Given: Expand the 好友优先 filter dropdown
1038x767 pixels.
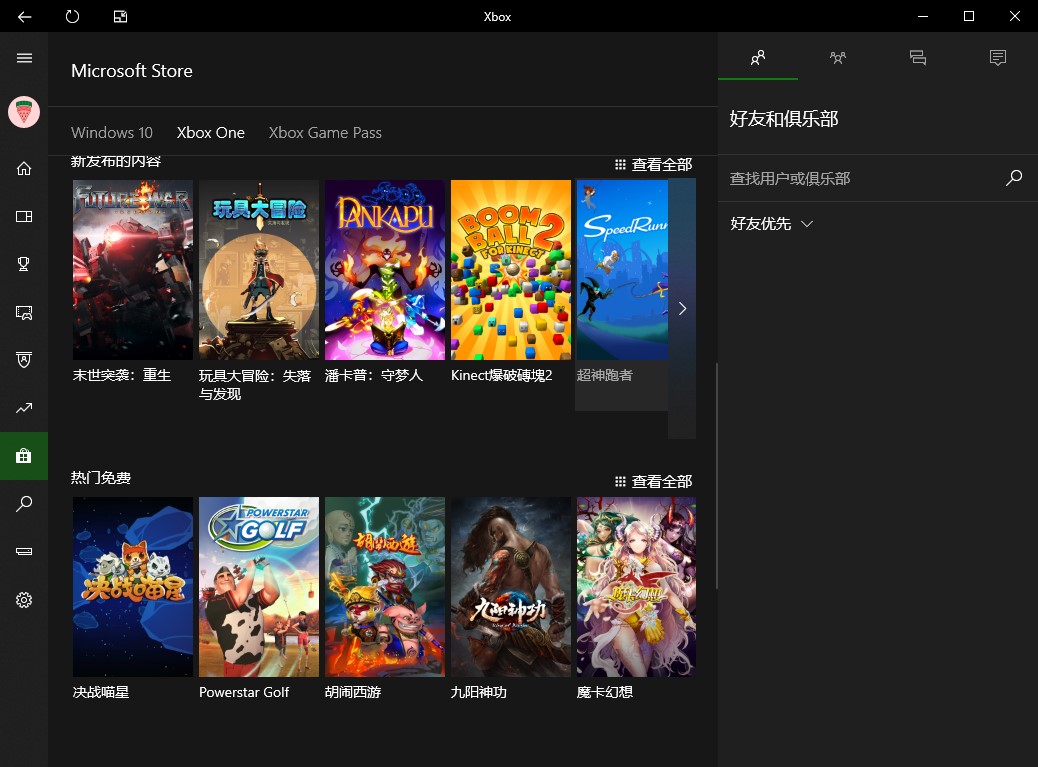Looking at the screenshot, I should click(771, 224).
